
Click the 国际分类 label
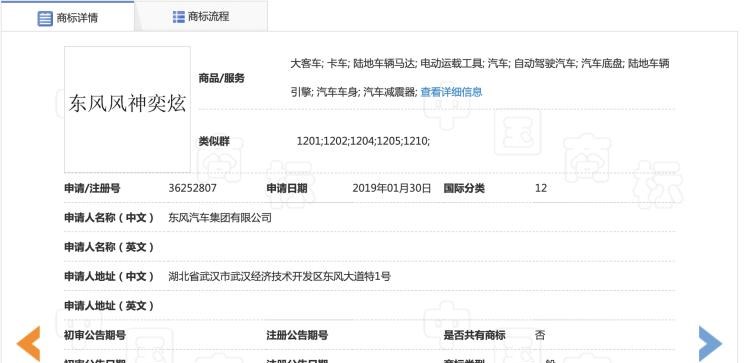[x=464, y=188]
